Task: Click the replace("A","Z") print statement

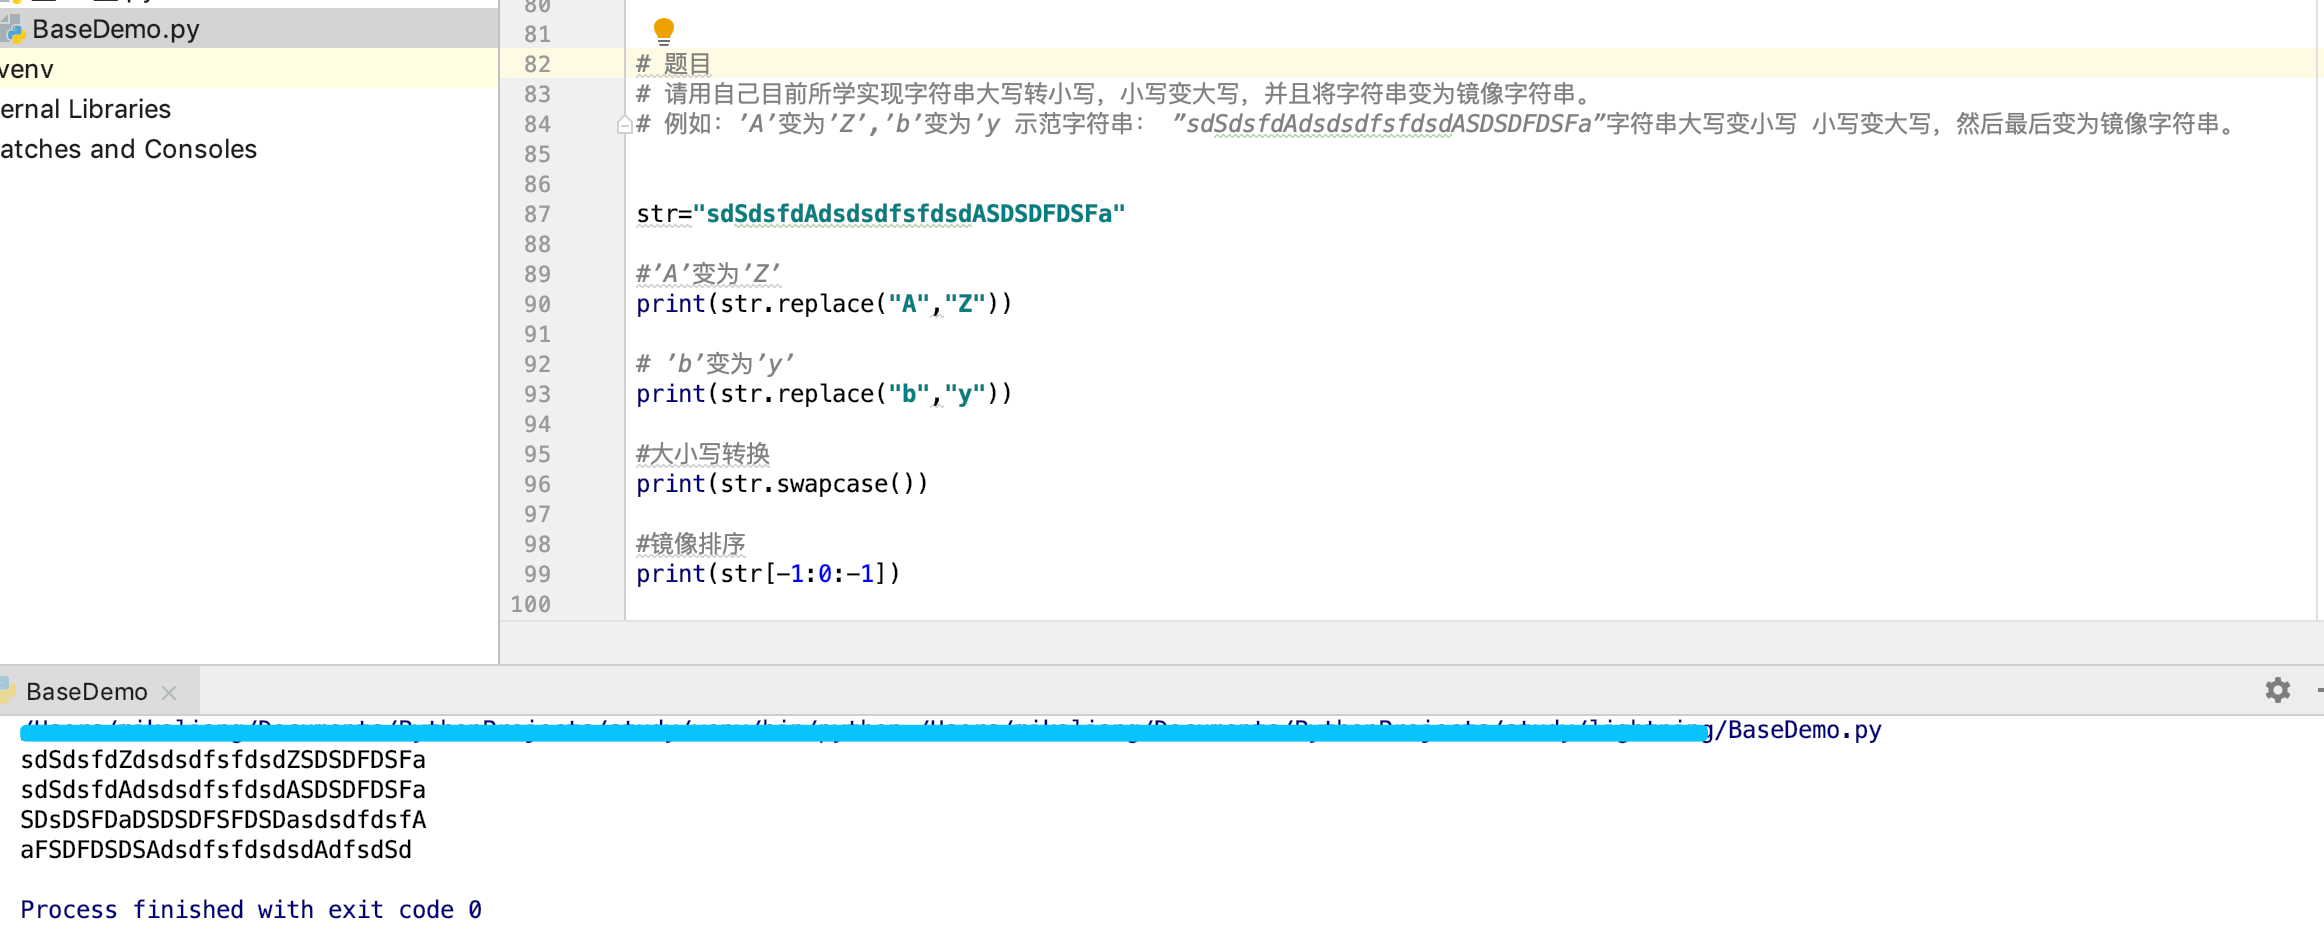Action: [823, 304]
